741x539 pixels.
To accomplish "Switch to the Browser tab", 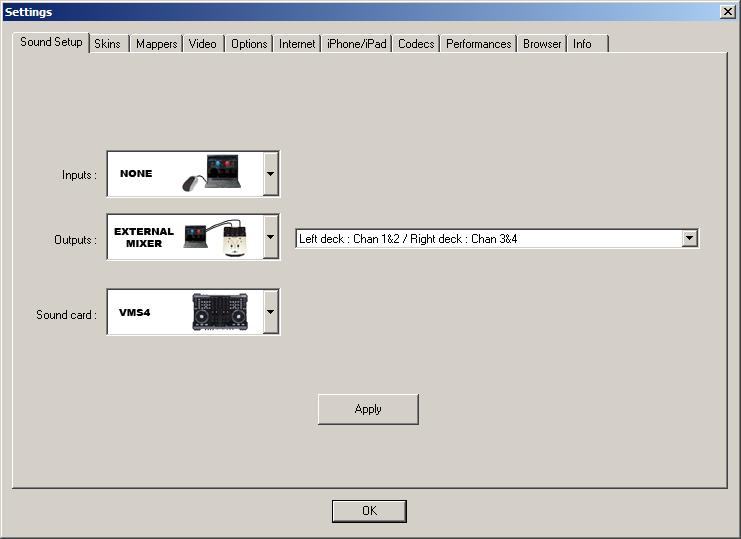I will pos(542,44).
